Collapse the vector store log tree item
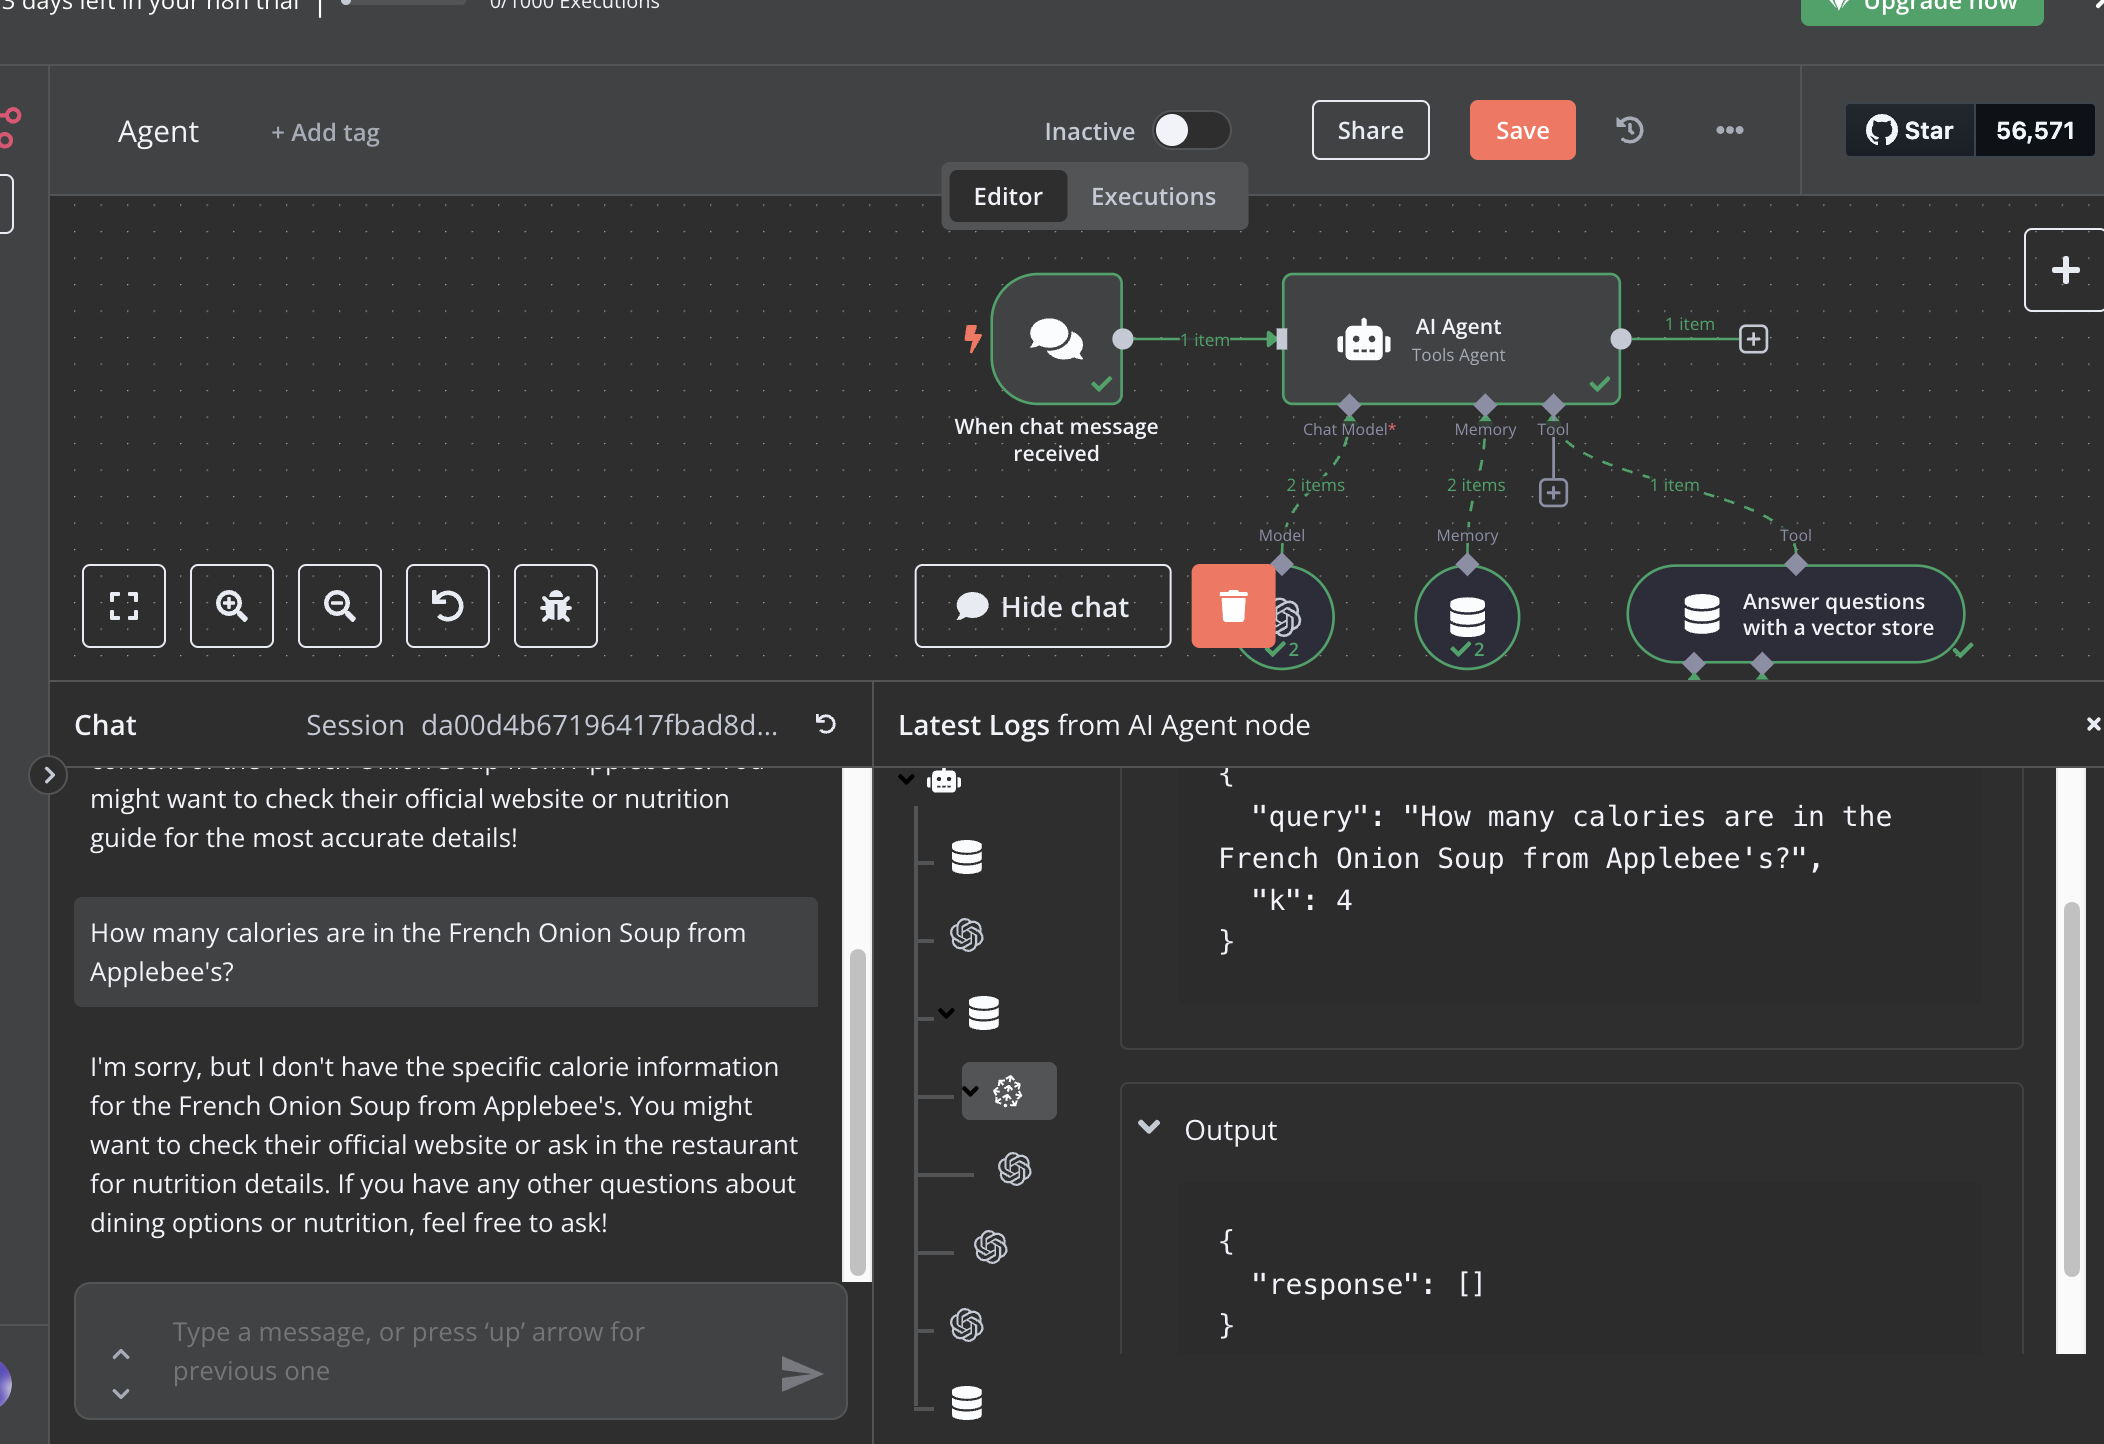This screenshot has width=2104, height=1444. point(946,1013)
